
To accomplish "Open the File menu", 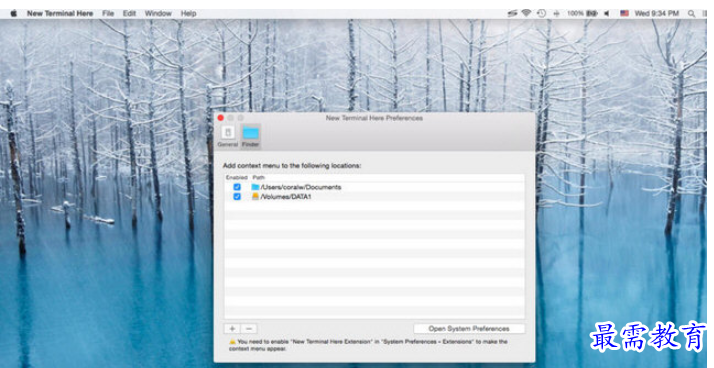I will [x=108, y=14].
